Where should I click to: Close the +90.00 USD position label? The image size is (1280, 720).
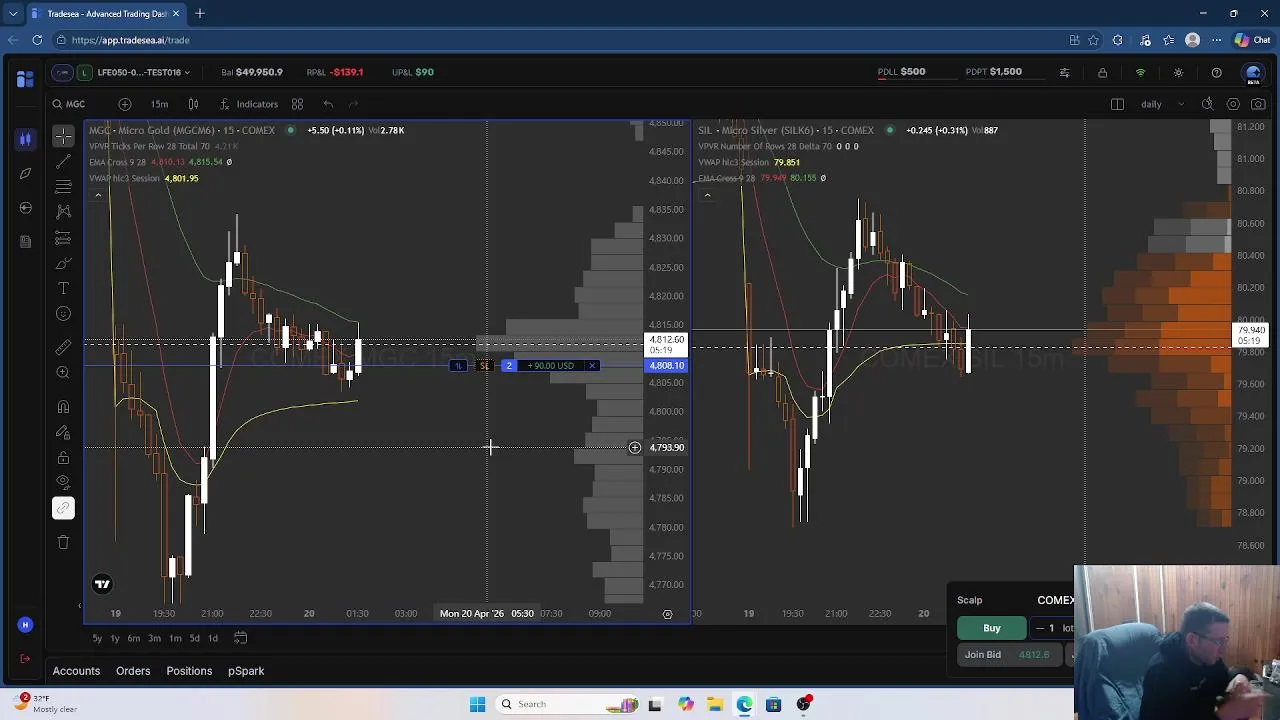tap(592, 366)
